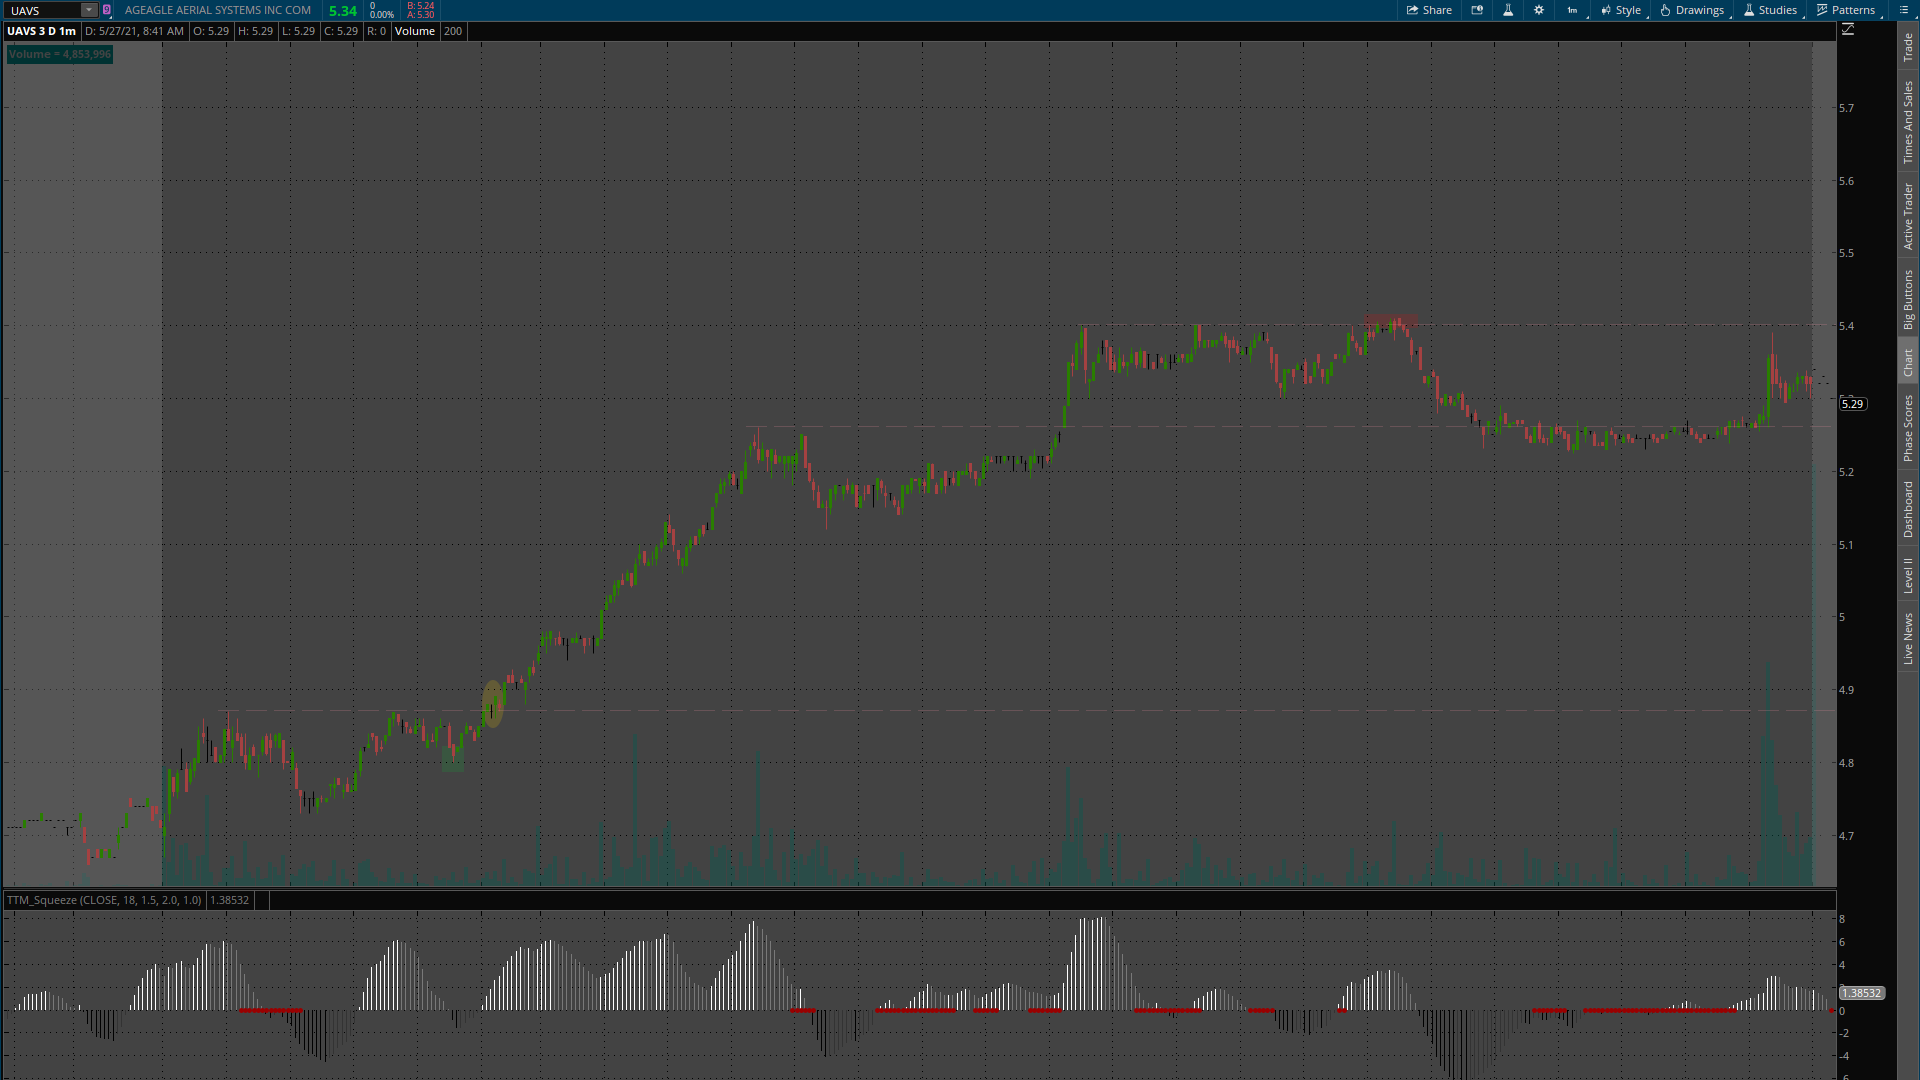1920x1080 pixels.
Task: Click the TTM_Squeeze study title label
Action: click(x=104, y=900)
